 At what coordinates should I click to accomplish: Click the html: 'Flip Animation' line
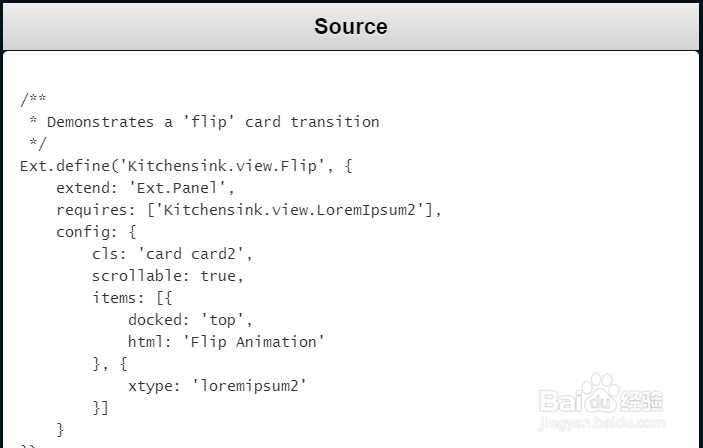226,342
